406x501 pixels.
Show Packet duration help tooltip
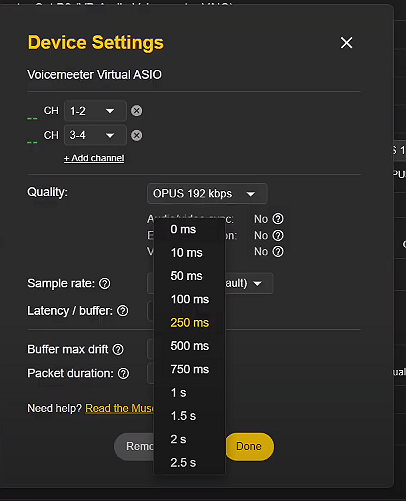click(x=123, y=374)
